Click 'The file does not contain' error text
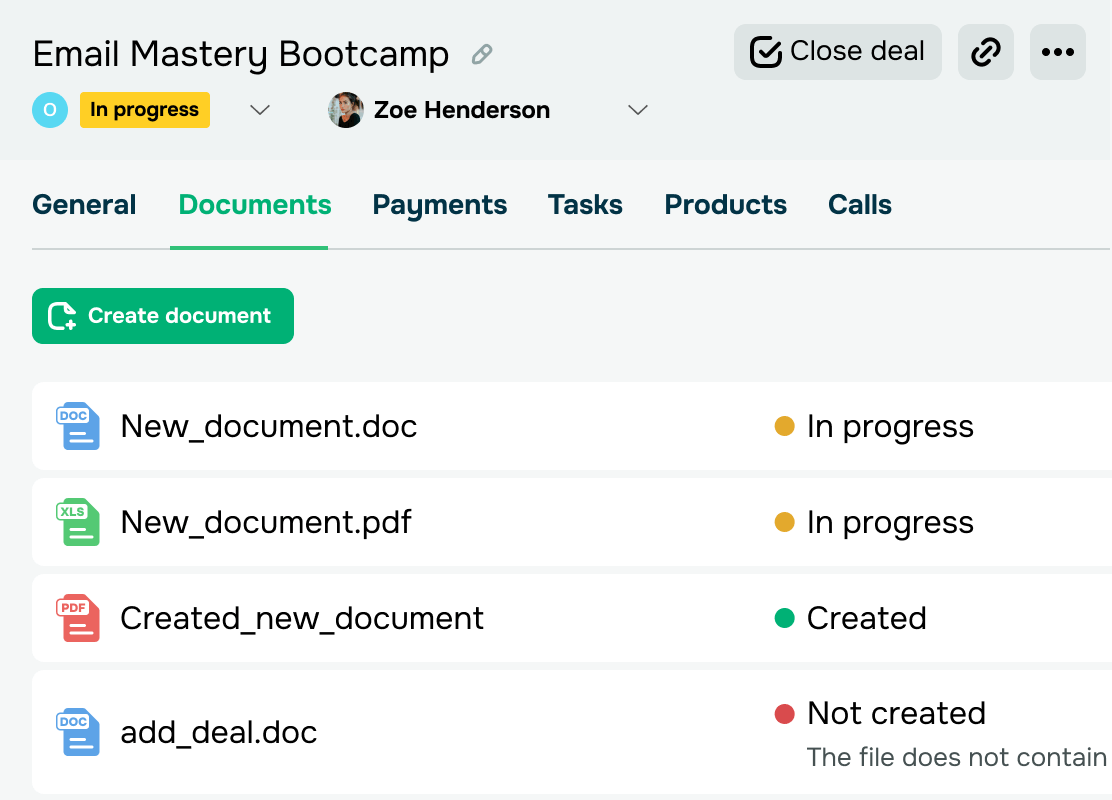Image resolution: width=1112 pixels, height=800 pixels. click(x=957, y=757)
